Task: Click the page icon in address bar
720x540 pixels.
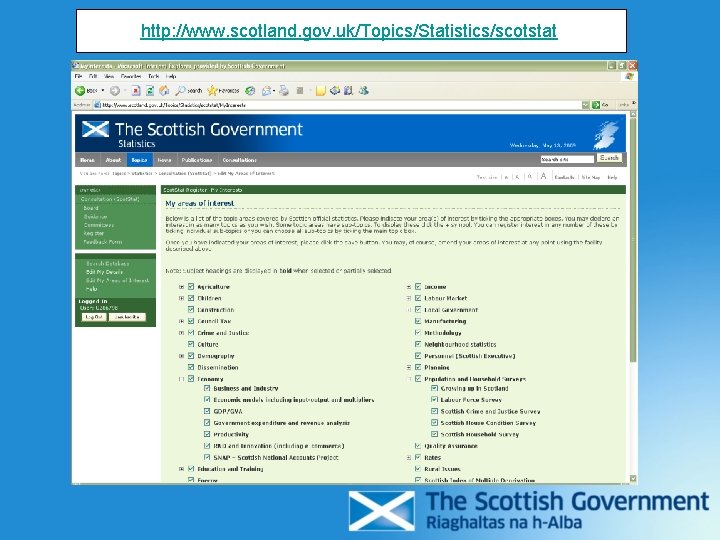Action: pos(97,105)
